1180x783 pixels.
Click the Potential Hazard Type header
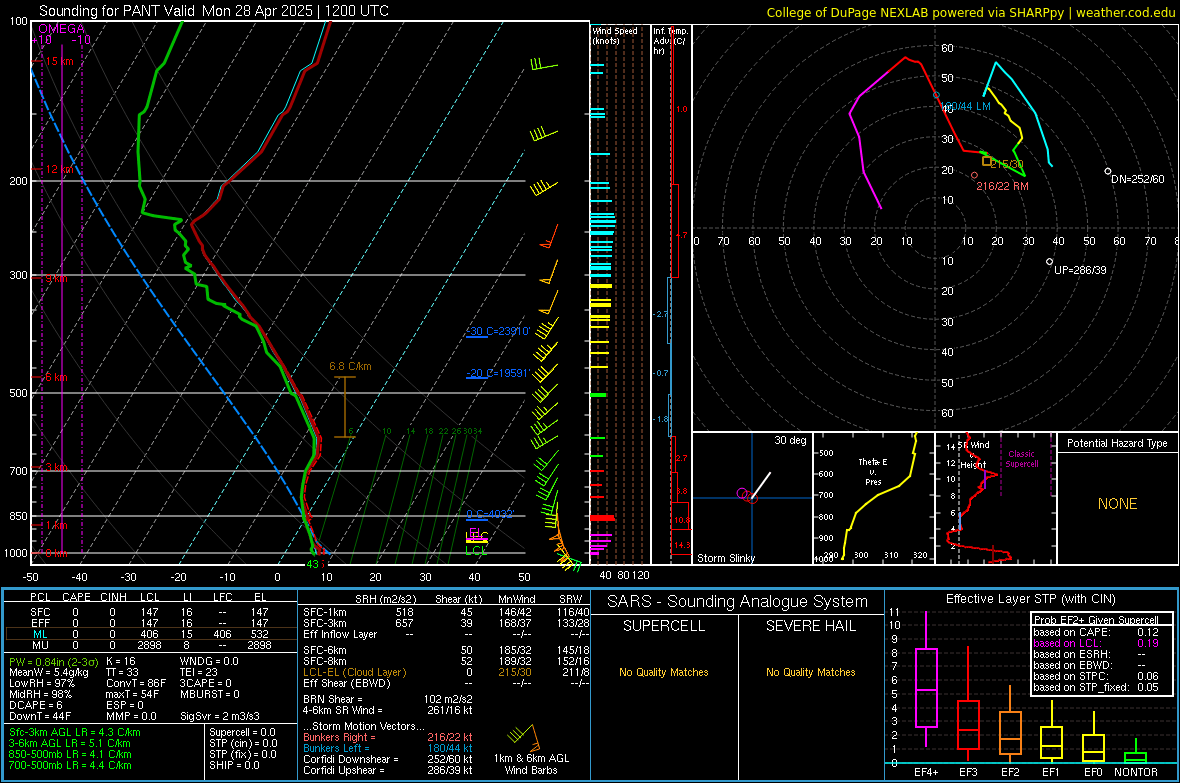point(1117,443)
